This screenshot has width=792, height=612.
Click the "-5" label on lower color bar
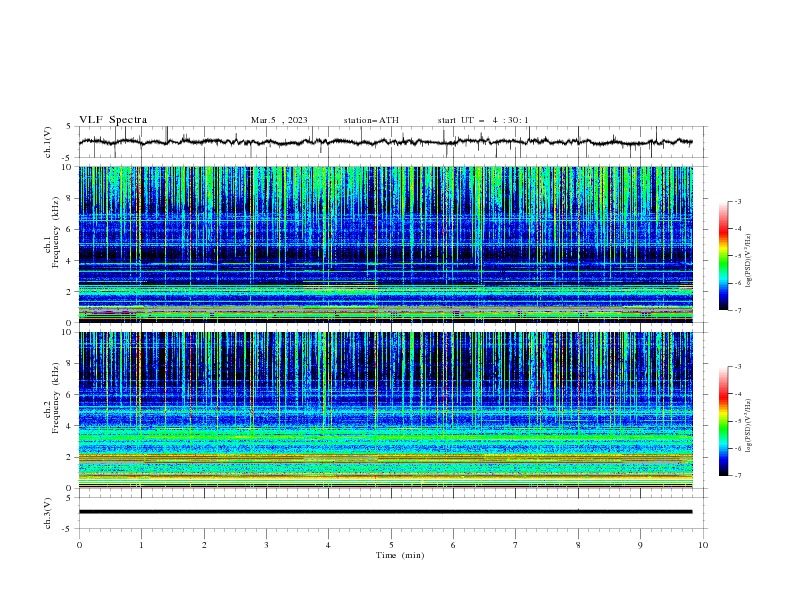pos(737,421)
